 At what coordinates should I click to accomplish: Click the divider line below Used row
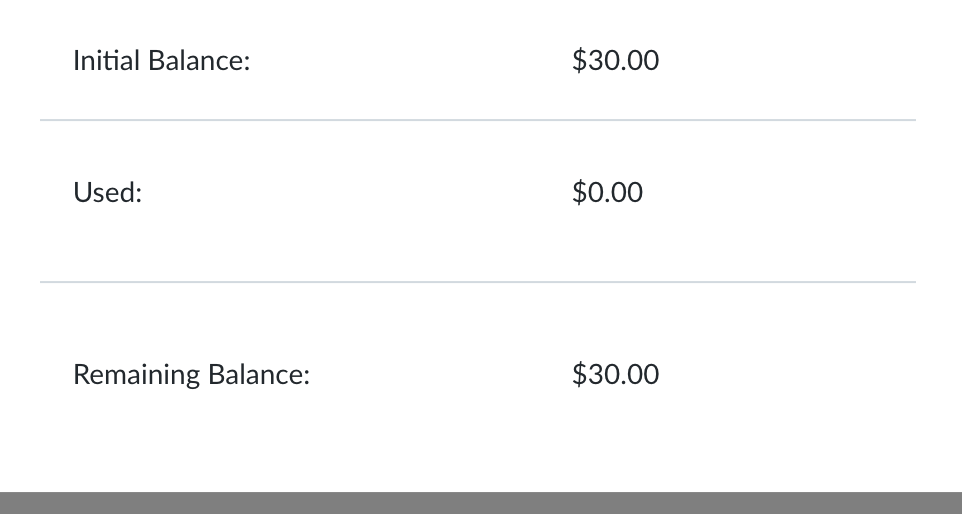click(478, 282)
